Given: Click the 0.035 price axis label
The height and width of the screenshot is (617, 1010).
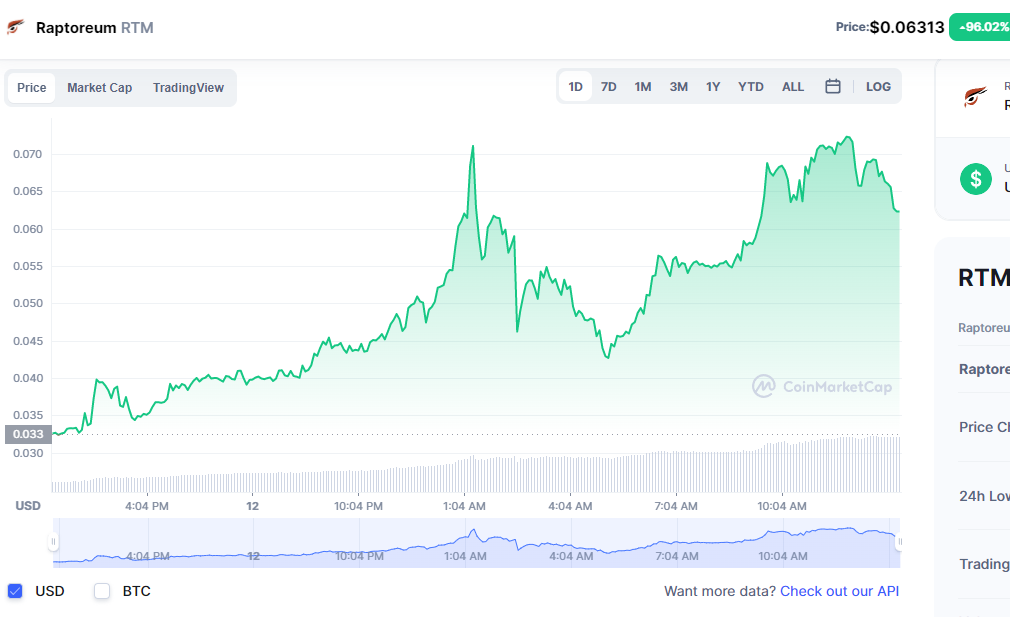Looking at the screenshot, I should [28, 415].
